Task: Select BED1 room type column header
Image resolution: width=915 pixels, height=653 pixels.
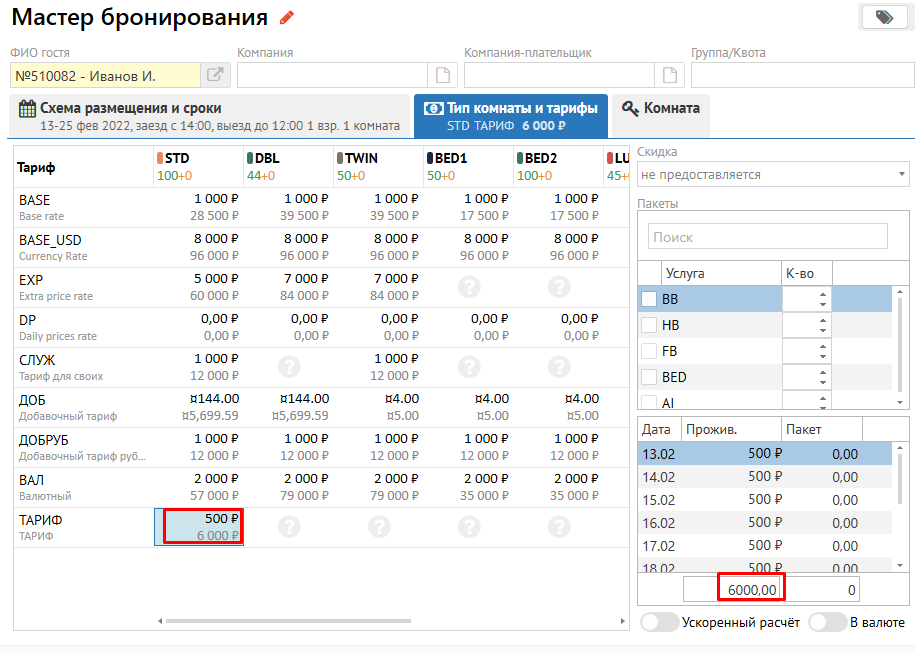Action: 468,167
